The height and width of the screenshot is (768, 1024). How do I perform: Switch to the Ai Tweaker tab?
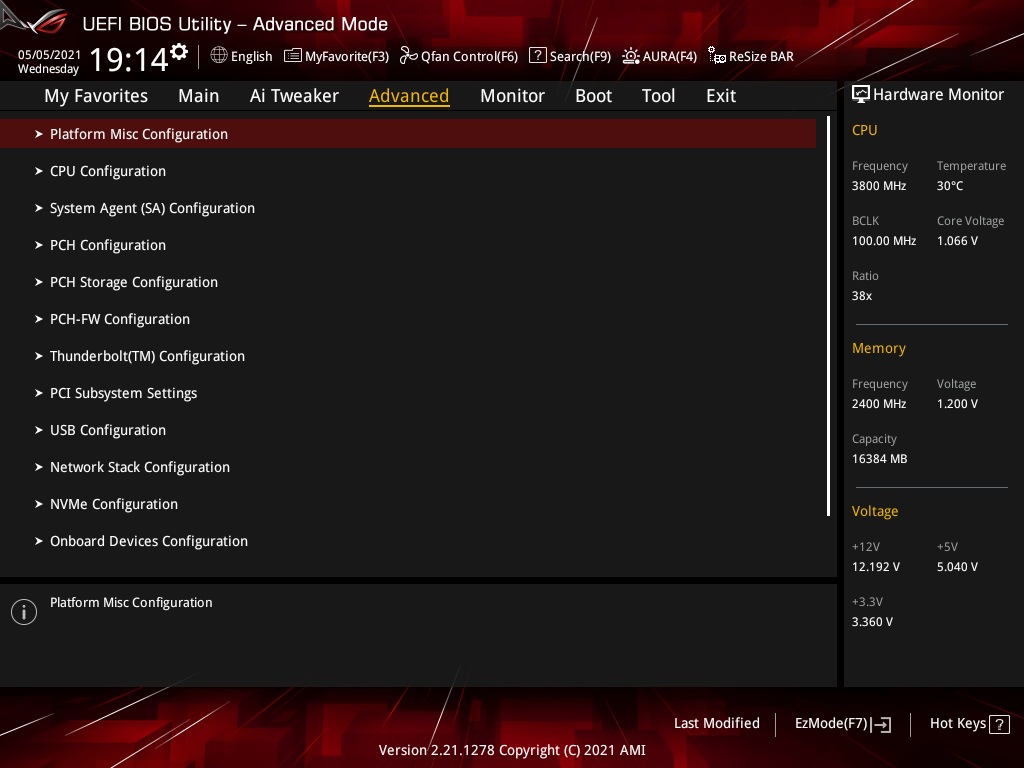click(294, 96)
